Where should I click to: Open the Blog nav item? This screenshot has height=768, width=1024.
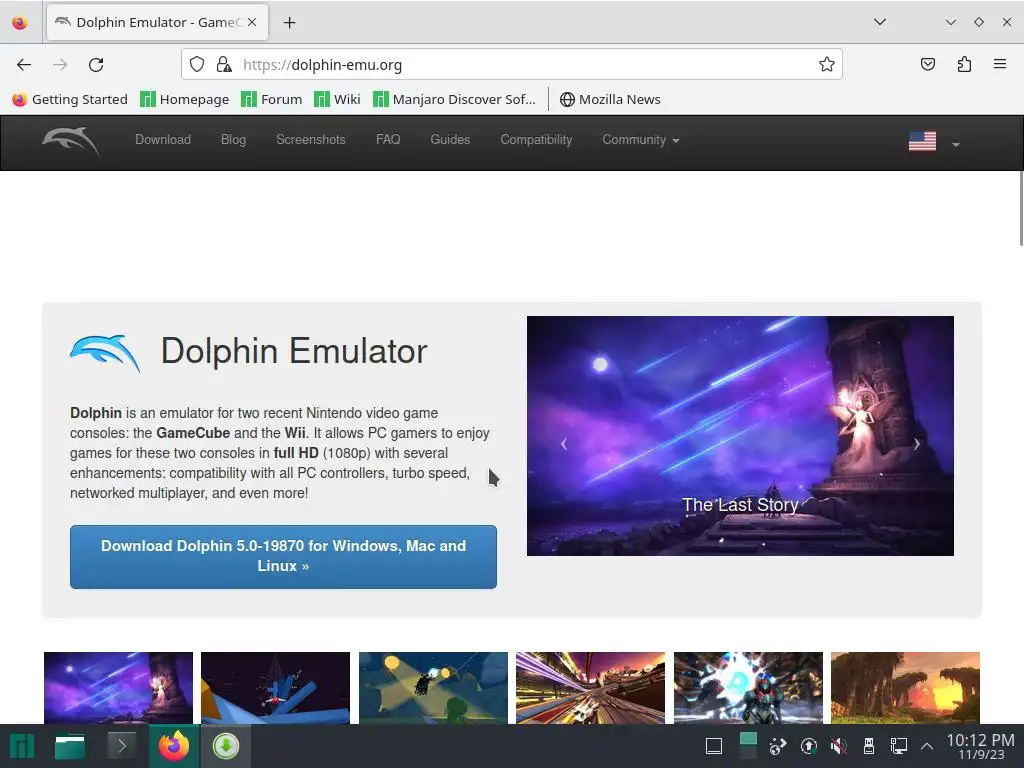pyautogui.click(x=233, y=140)
